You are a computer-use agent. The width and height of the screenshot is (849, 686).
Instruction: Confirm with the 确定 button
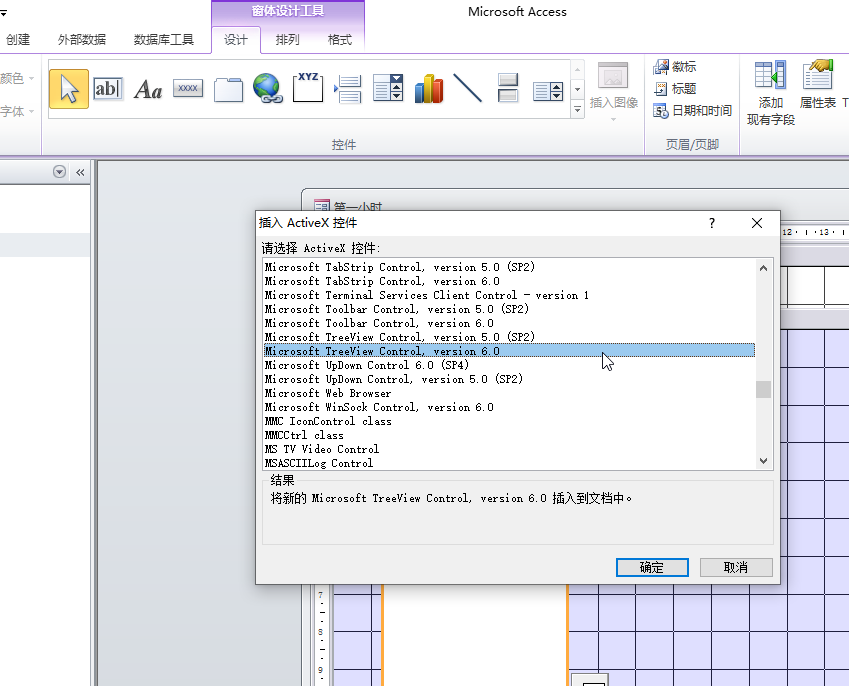652,567
